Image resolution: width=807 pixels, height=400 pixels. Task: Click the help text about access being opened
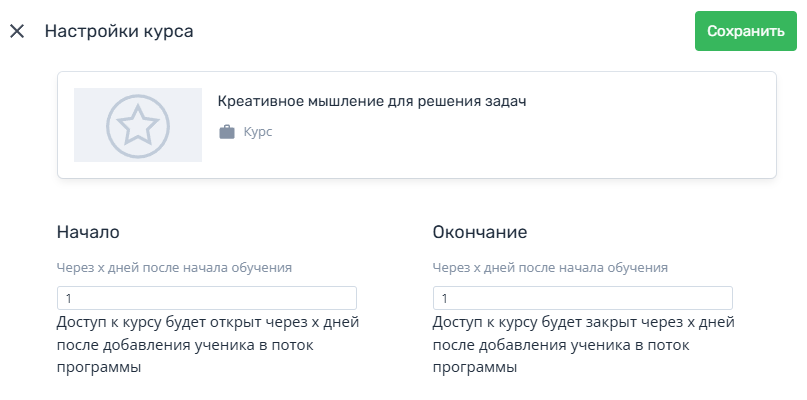coord(208,345)
